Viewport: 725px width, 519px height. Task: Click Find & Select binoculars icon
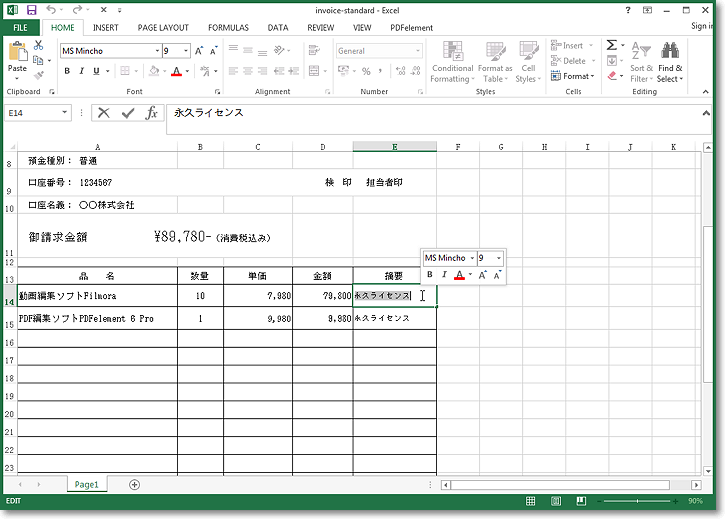click(x=670, y=50)
